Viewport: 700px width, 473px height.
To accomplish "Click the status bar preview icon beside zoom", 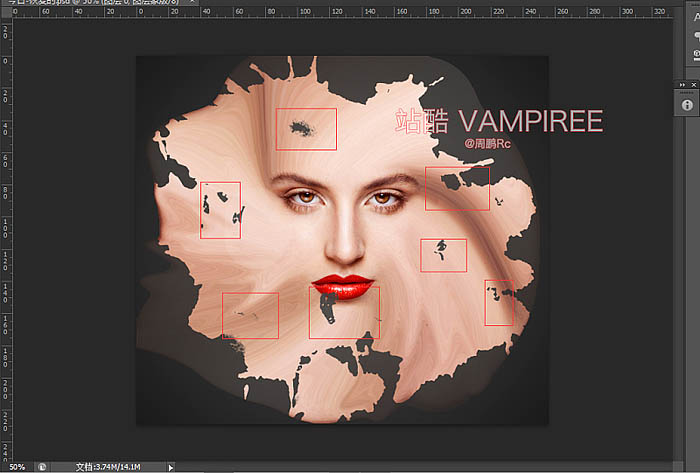I will [x=43, y=466].
